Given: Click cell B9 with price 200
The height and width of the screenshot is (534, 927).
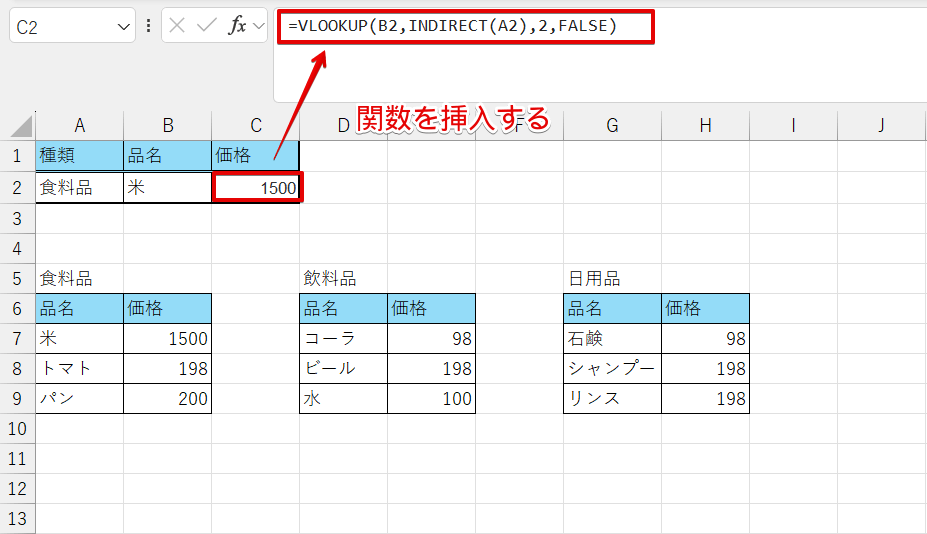Looking at the screenshot, I should [x=167, y=399].
